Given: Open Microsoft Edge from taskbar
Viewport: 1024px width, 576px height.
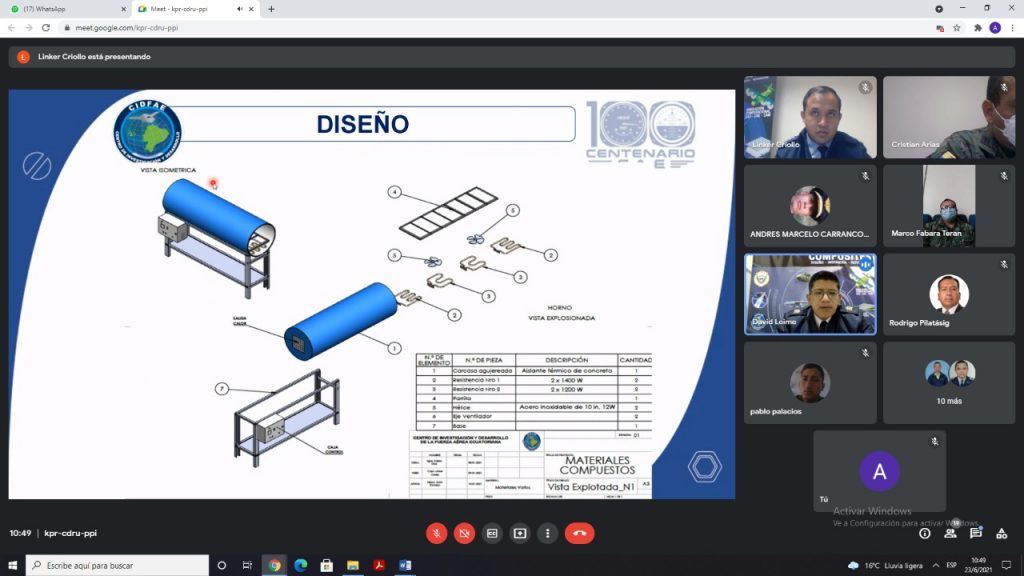Looking at the screenshot, I should [x=300, y=566].
